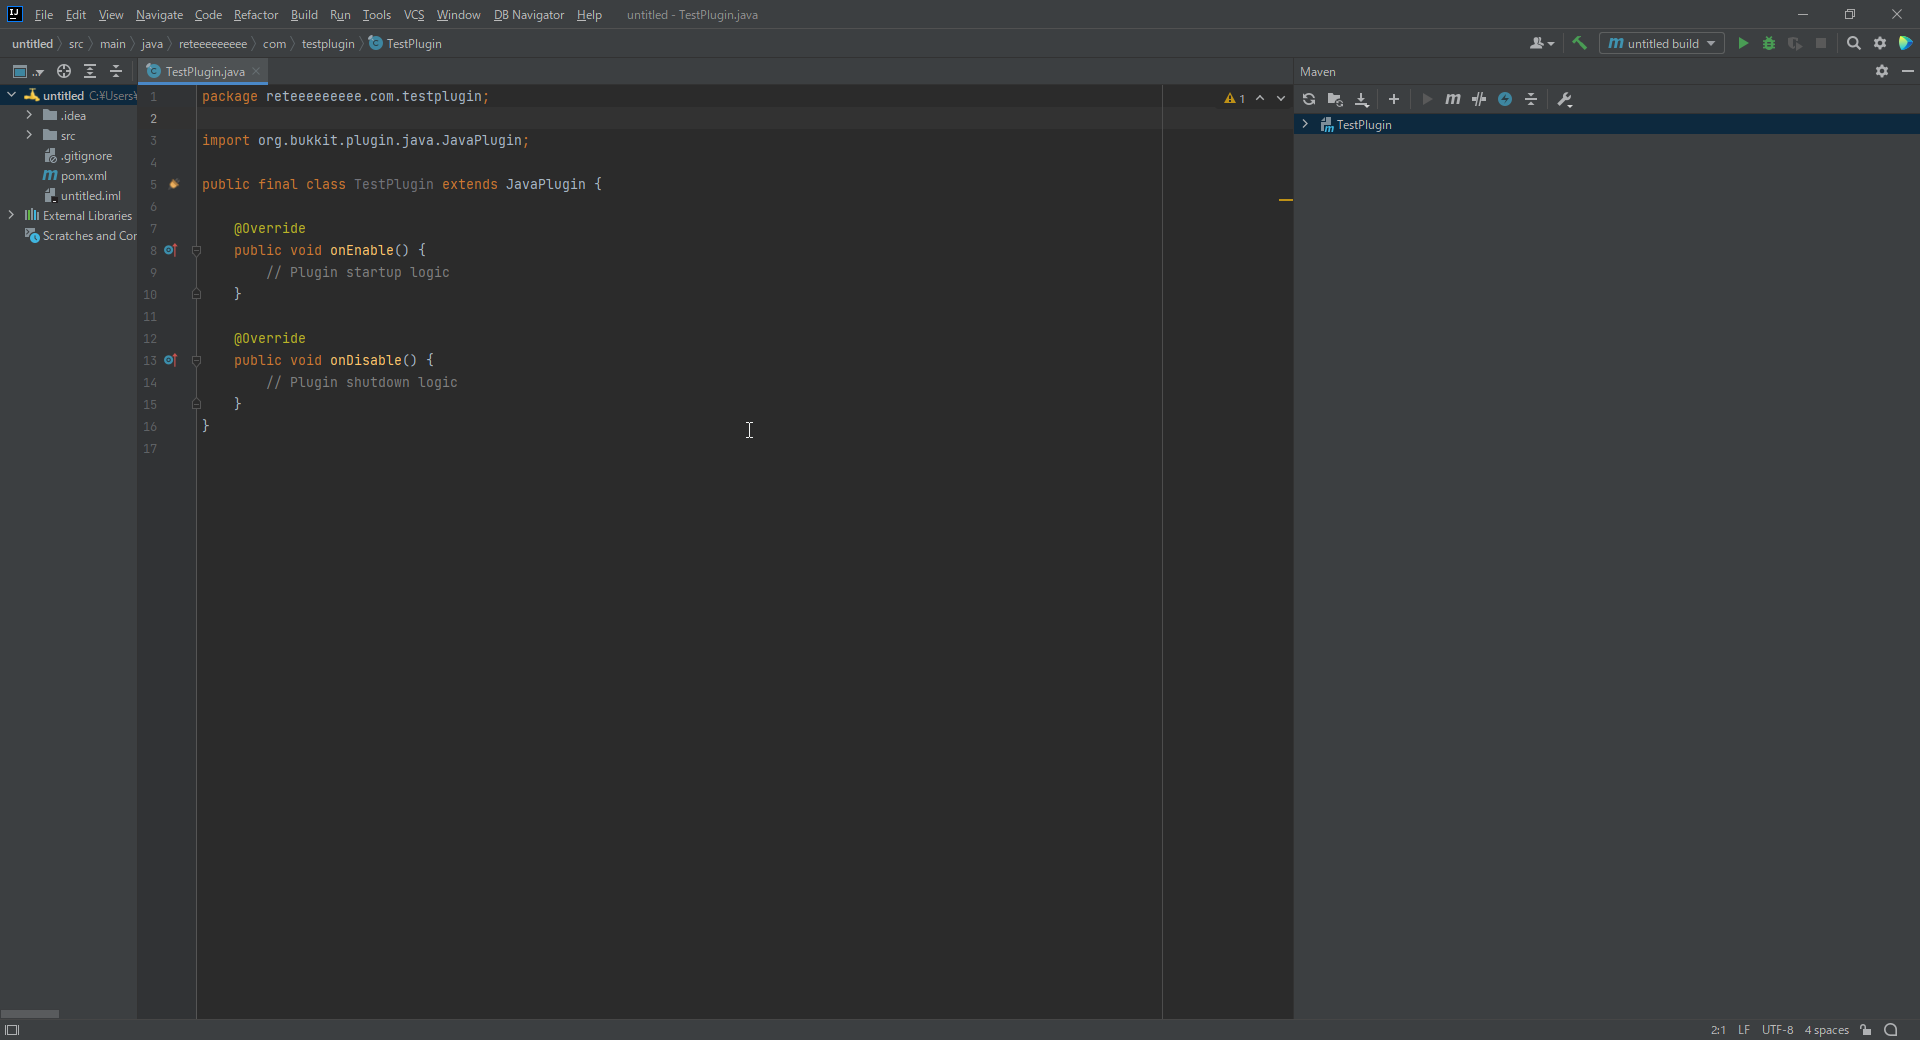Click Select Opened File crosshair icon
1920x1040 pixels.
click(x=64, y=71)
